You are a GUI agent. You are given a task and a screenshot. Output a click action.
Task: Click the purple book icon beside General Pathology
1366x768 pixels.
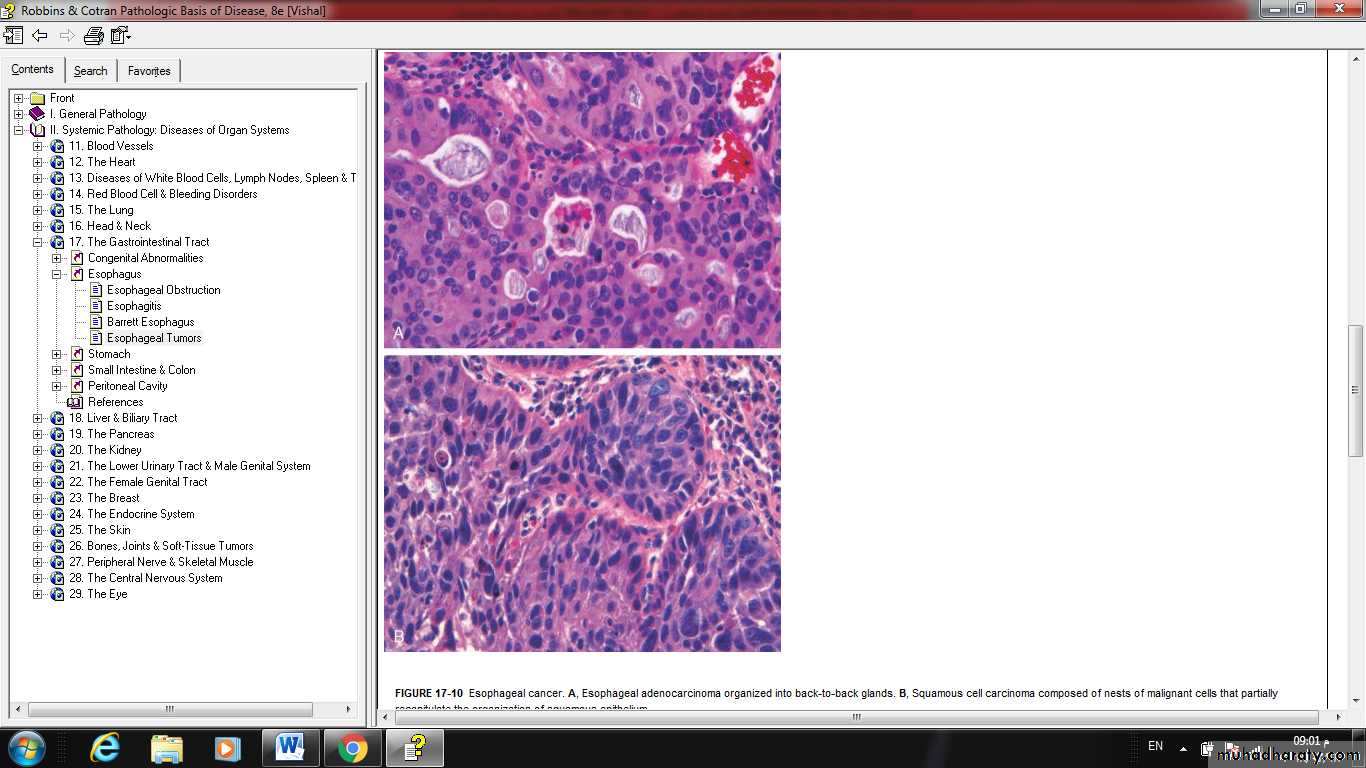(x=37, y=114)
